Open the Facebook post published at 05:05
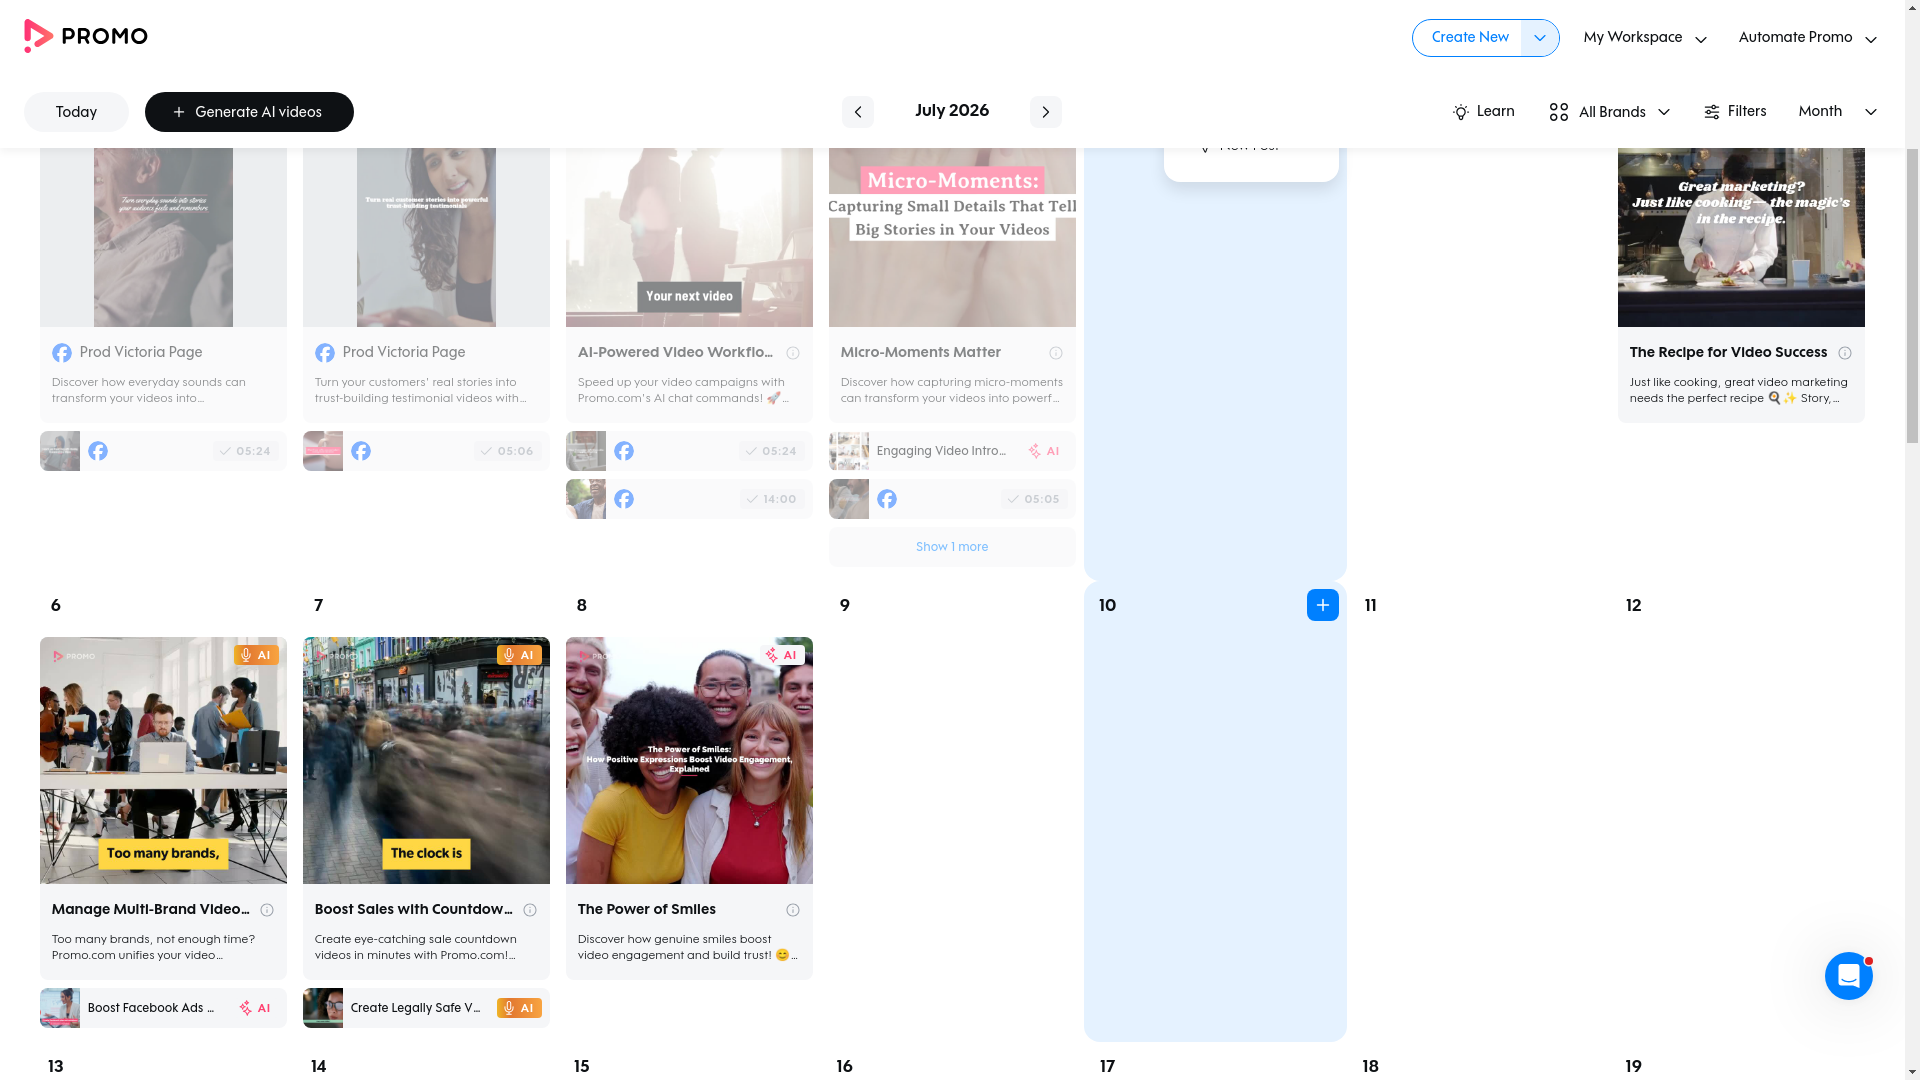This screenshot has height=1080, width=1920. tap(952, 499)
